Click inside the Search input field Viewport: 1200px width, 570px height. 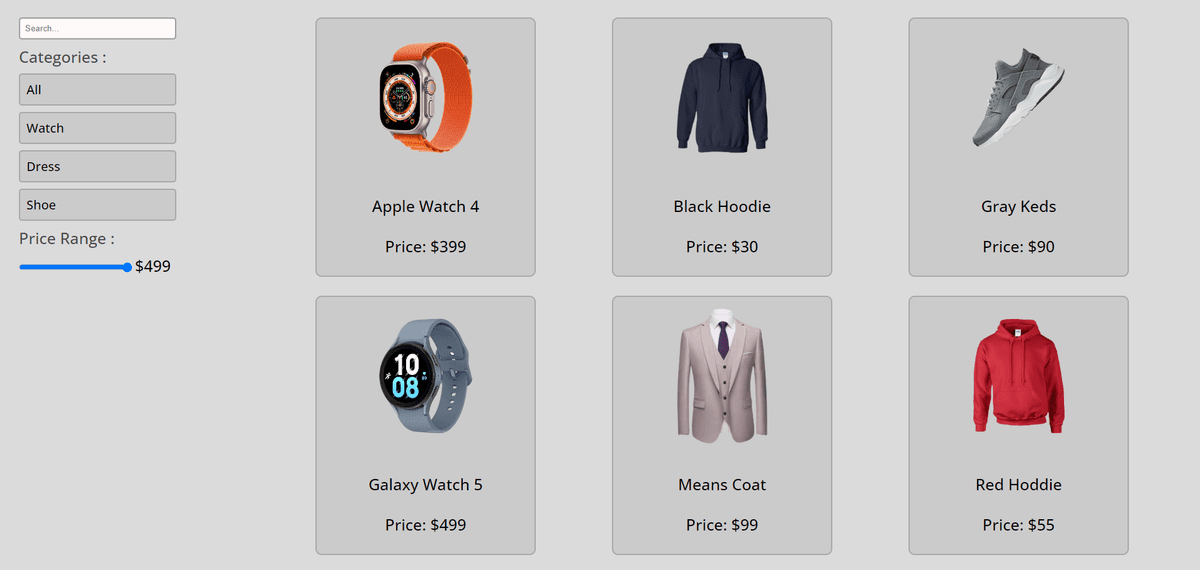97,28
